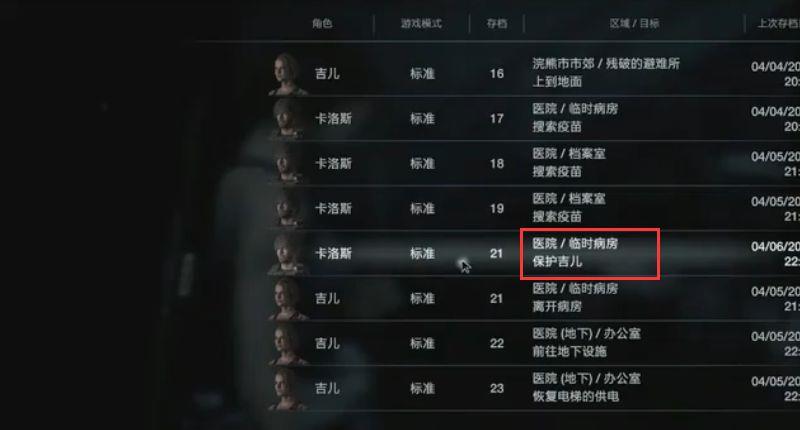Viewport: 800px width, 430px height.
Task: Load the 上到地面 save entry
Action: pos(533,74)
